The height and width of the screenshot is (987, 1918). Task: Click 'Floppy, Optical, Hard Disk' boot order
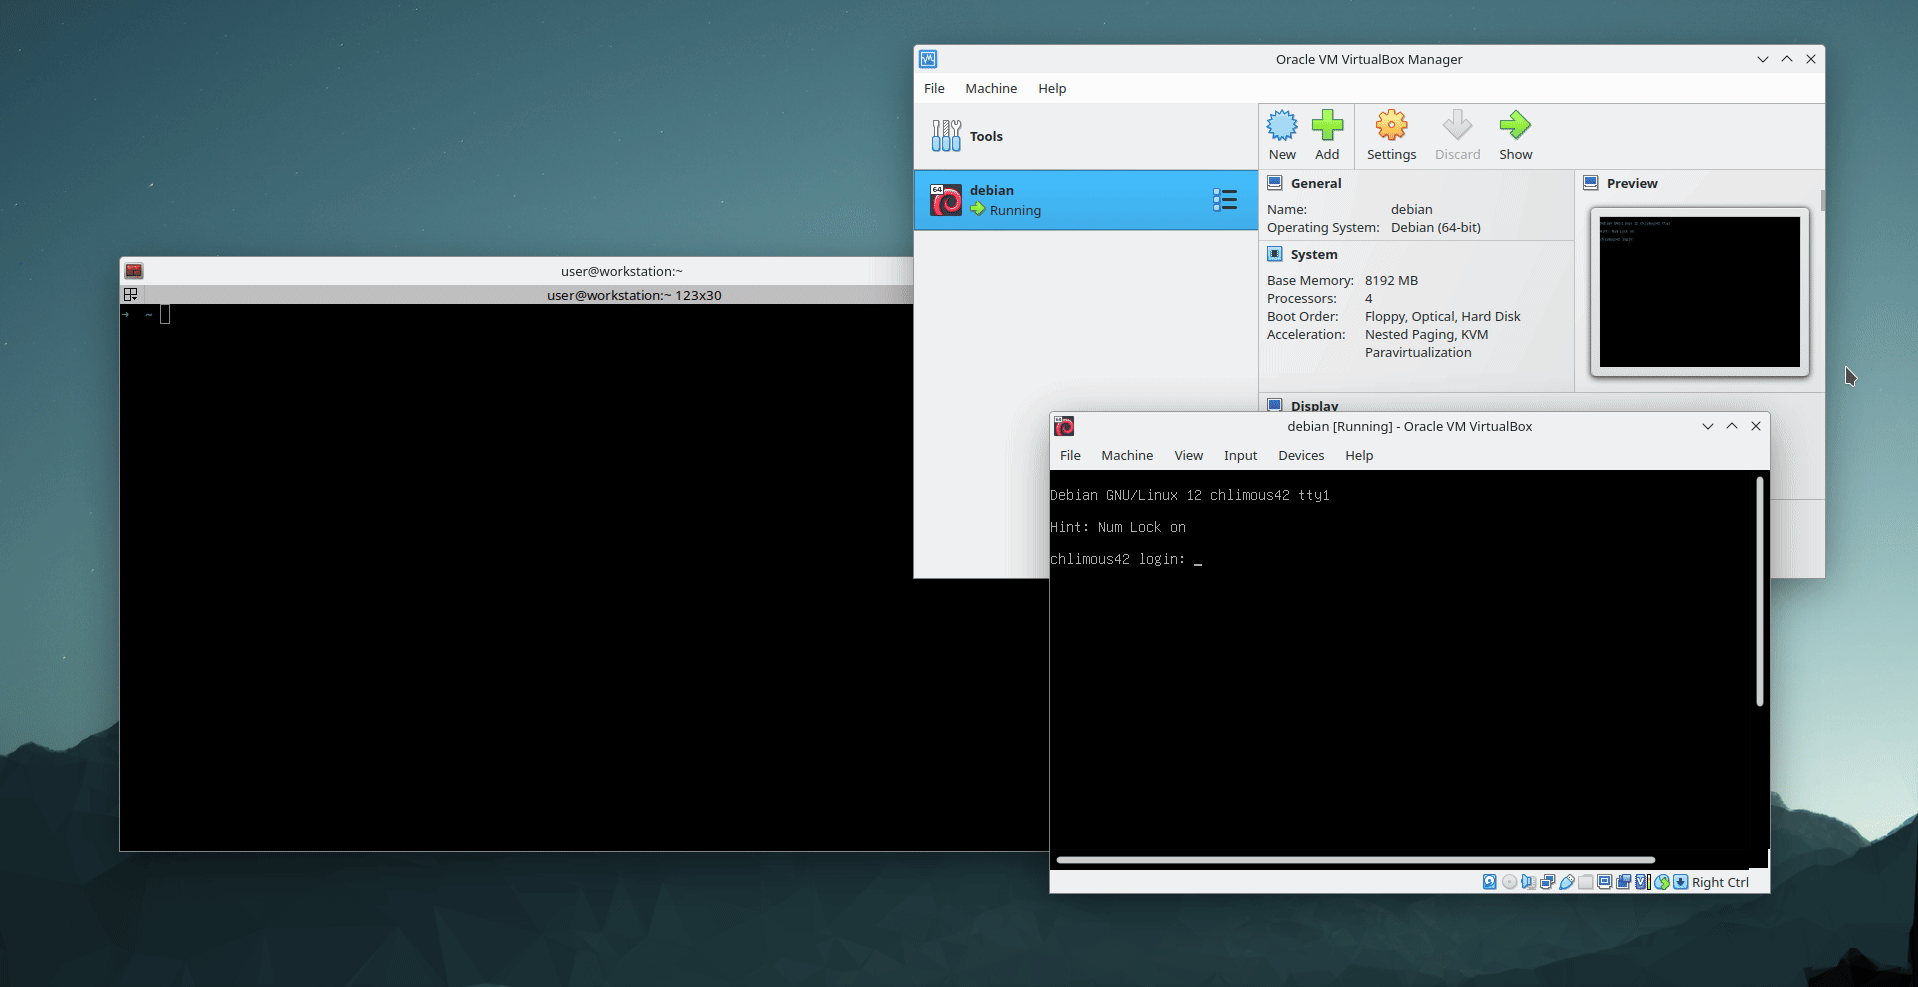click(x=1442, y=316)
